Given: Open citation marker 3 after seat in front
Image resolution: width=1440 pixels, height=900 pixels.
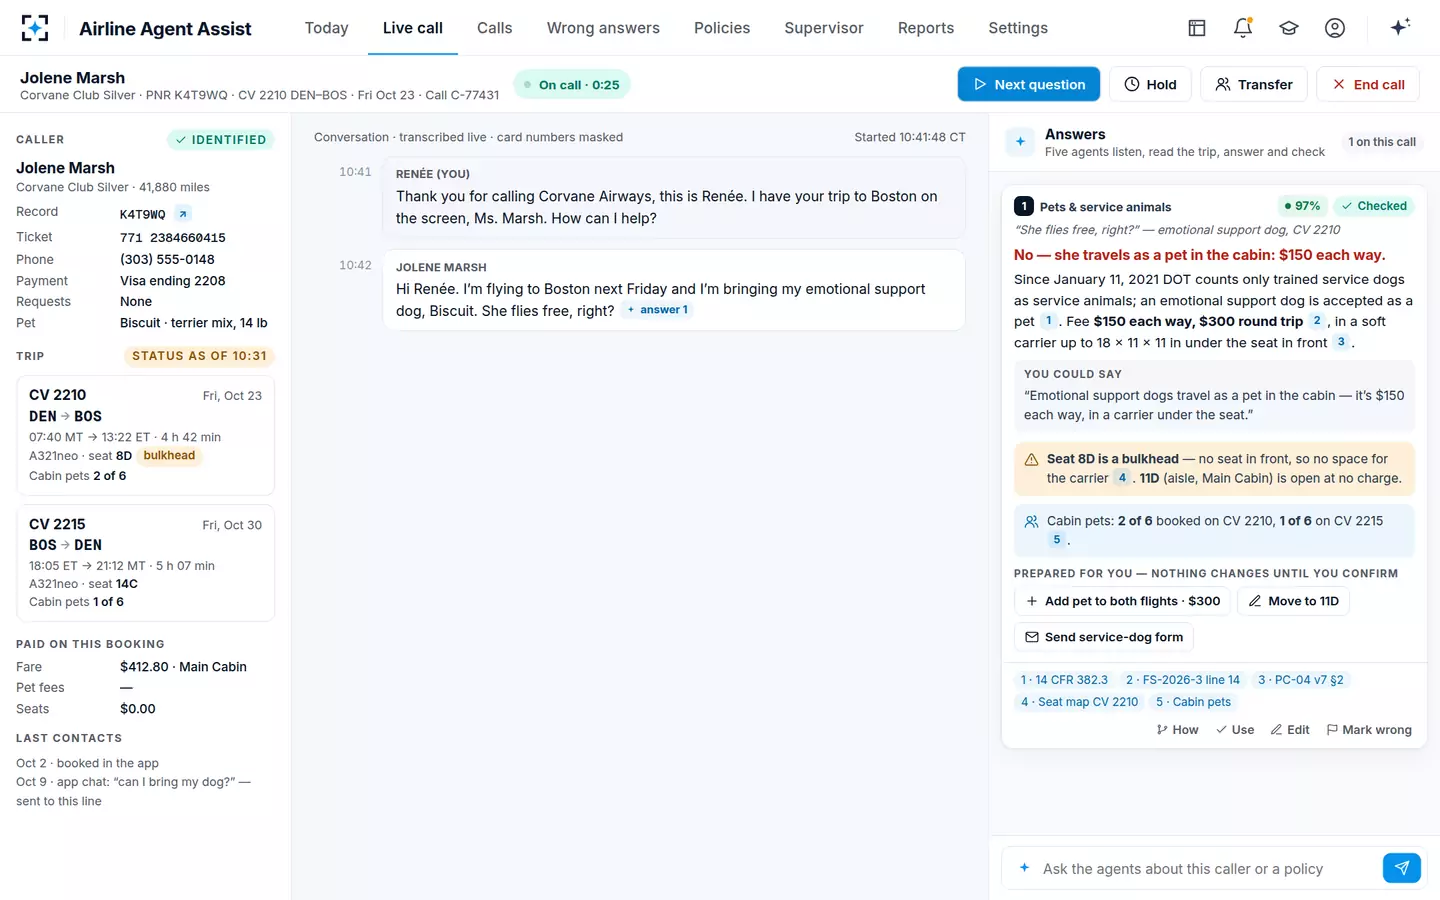Looking at the screenshot, I should click(x=1341, y=342).
